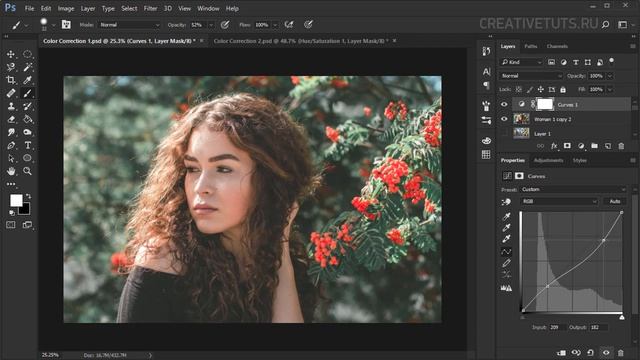Toggle Lock position for the layer

pos(540,89)
